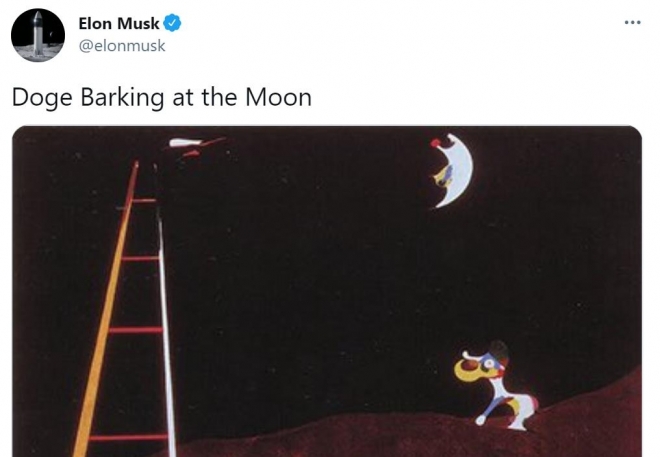The image size is (660, 457).
Task: Click the word Moon in the tweet text
Action: coord(278,97)
